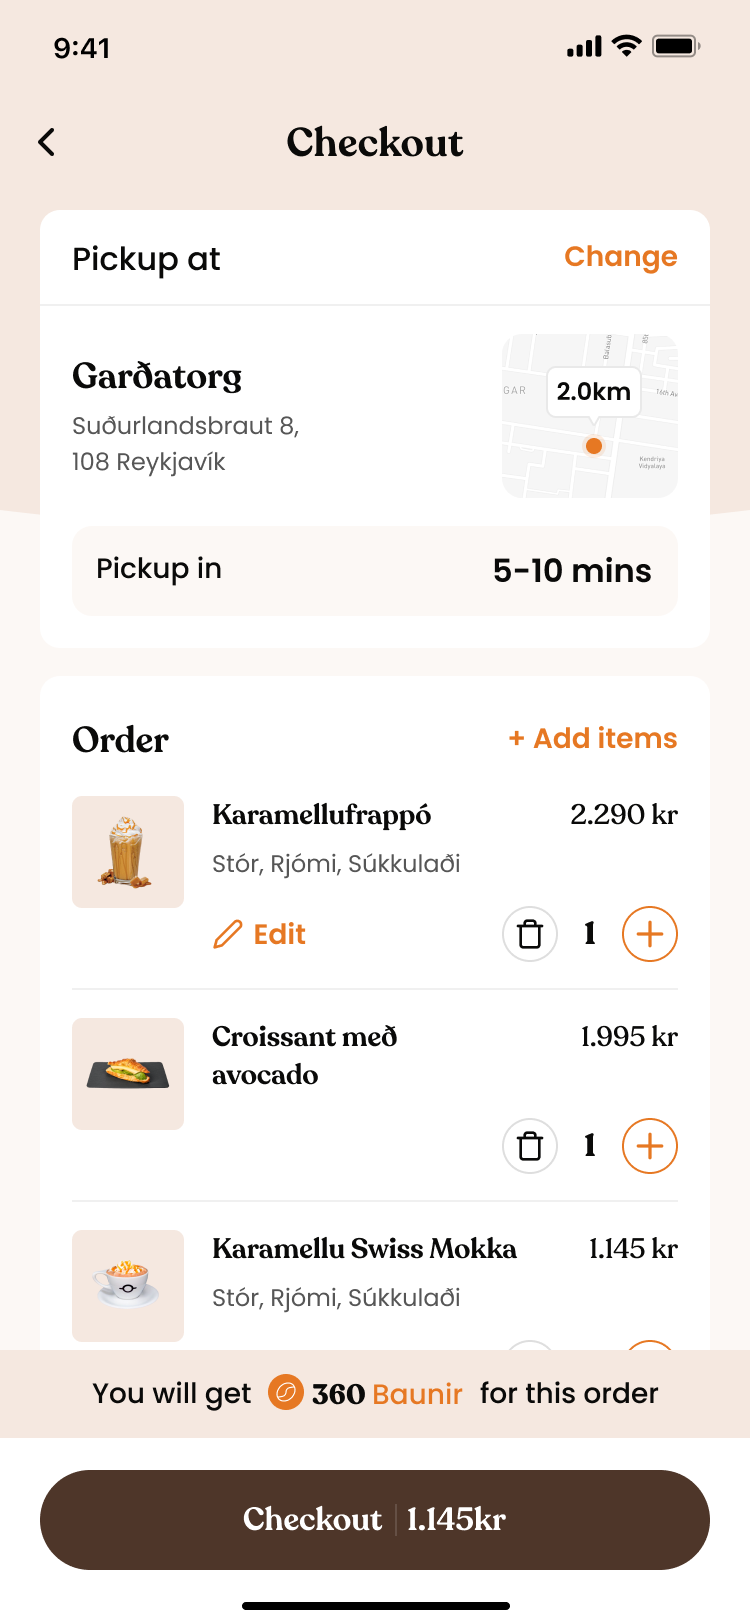Increase Karamellufrappó quantity with plus icon
This screenshot has width=750, height=1624.
tap(650, 934)
